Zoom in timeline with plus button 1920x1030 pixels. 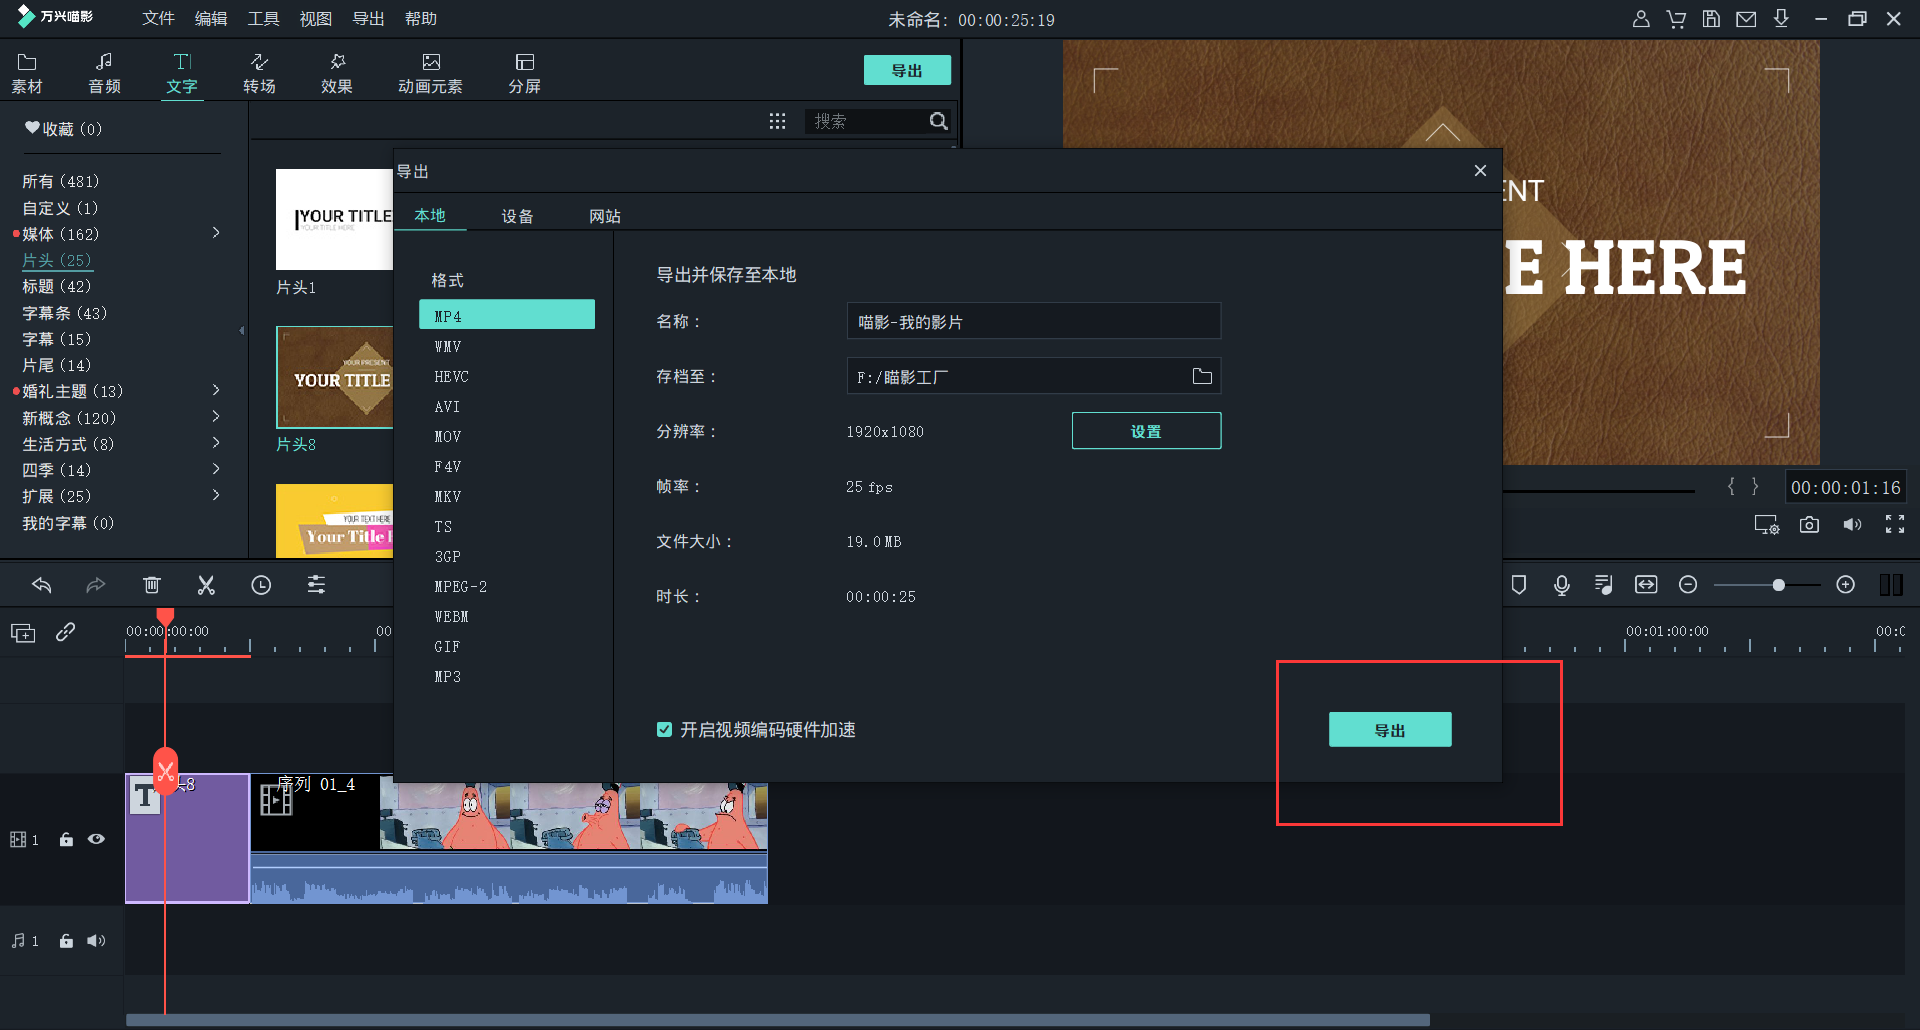[1846, 585]
